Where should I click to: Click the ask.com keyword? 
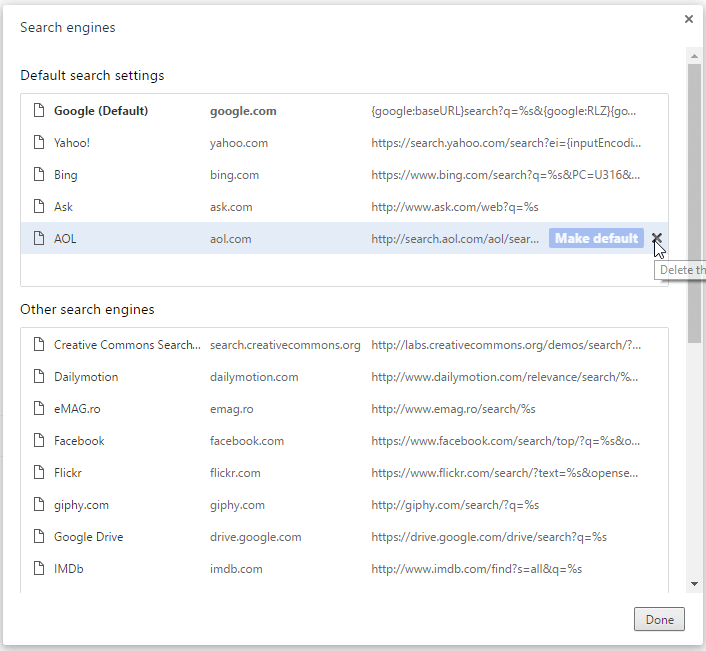pyautogui.click(x=231, y=207)
